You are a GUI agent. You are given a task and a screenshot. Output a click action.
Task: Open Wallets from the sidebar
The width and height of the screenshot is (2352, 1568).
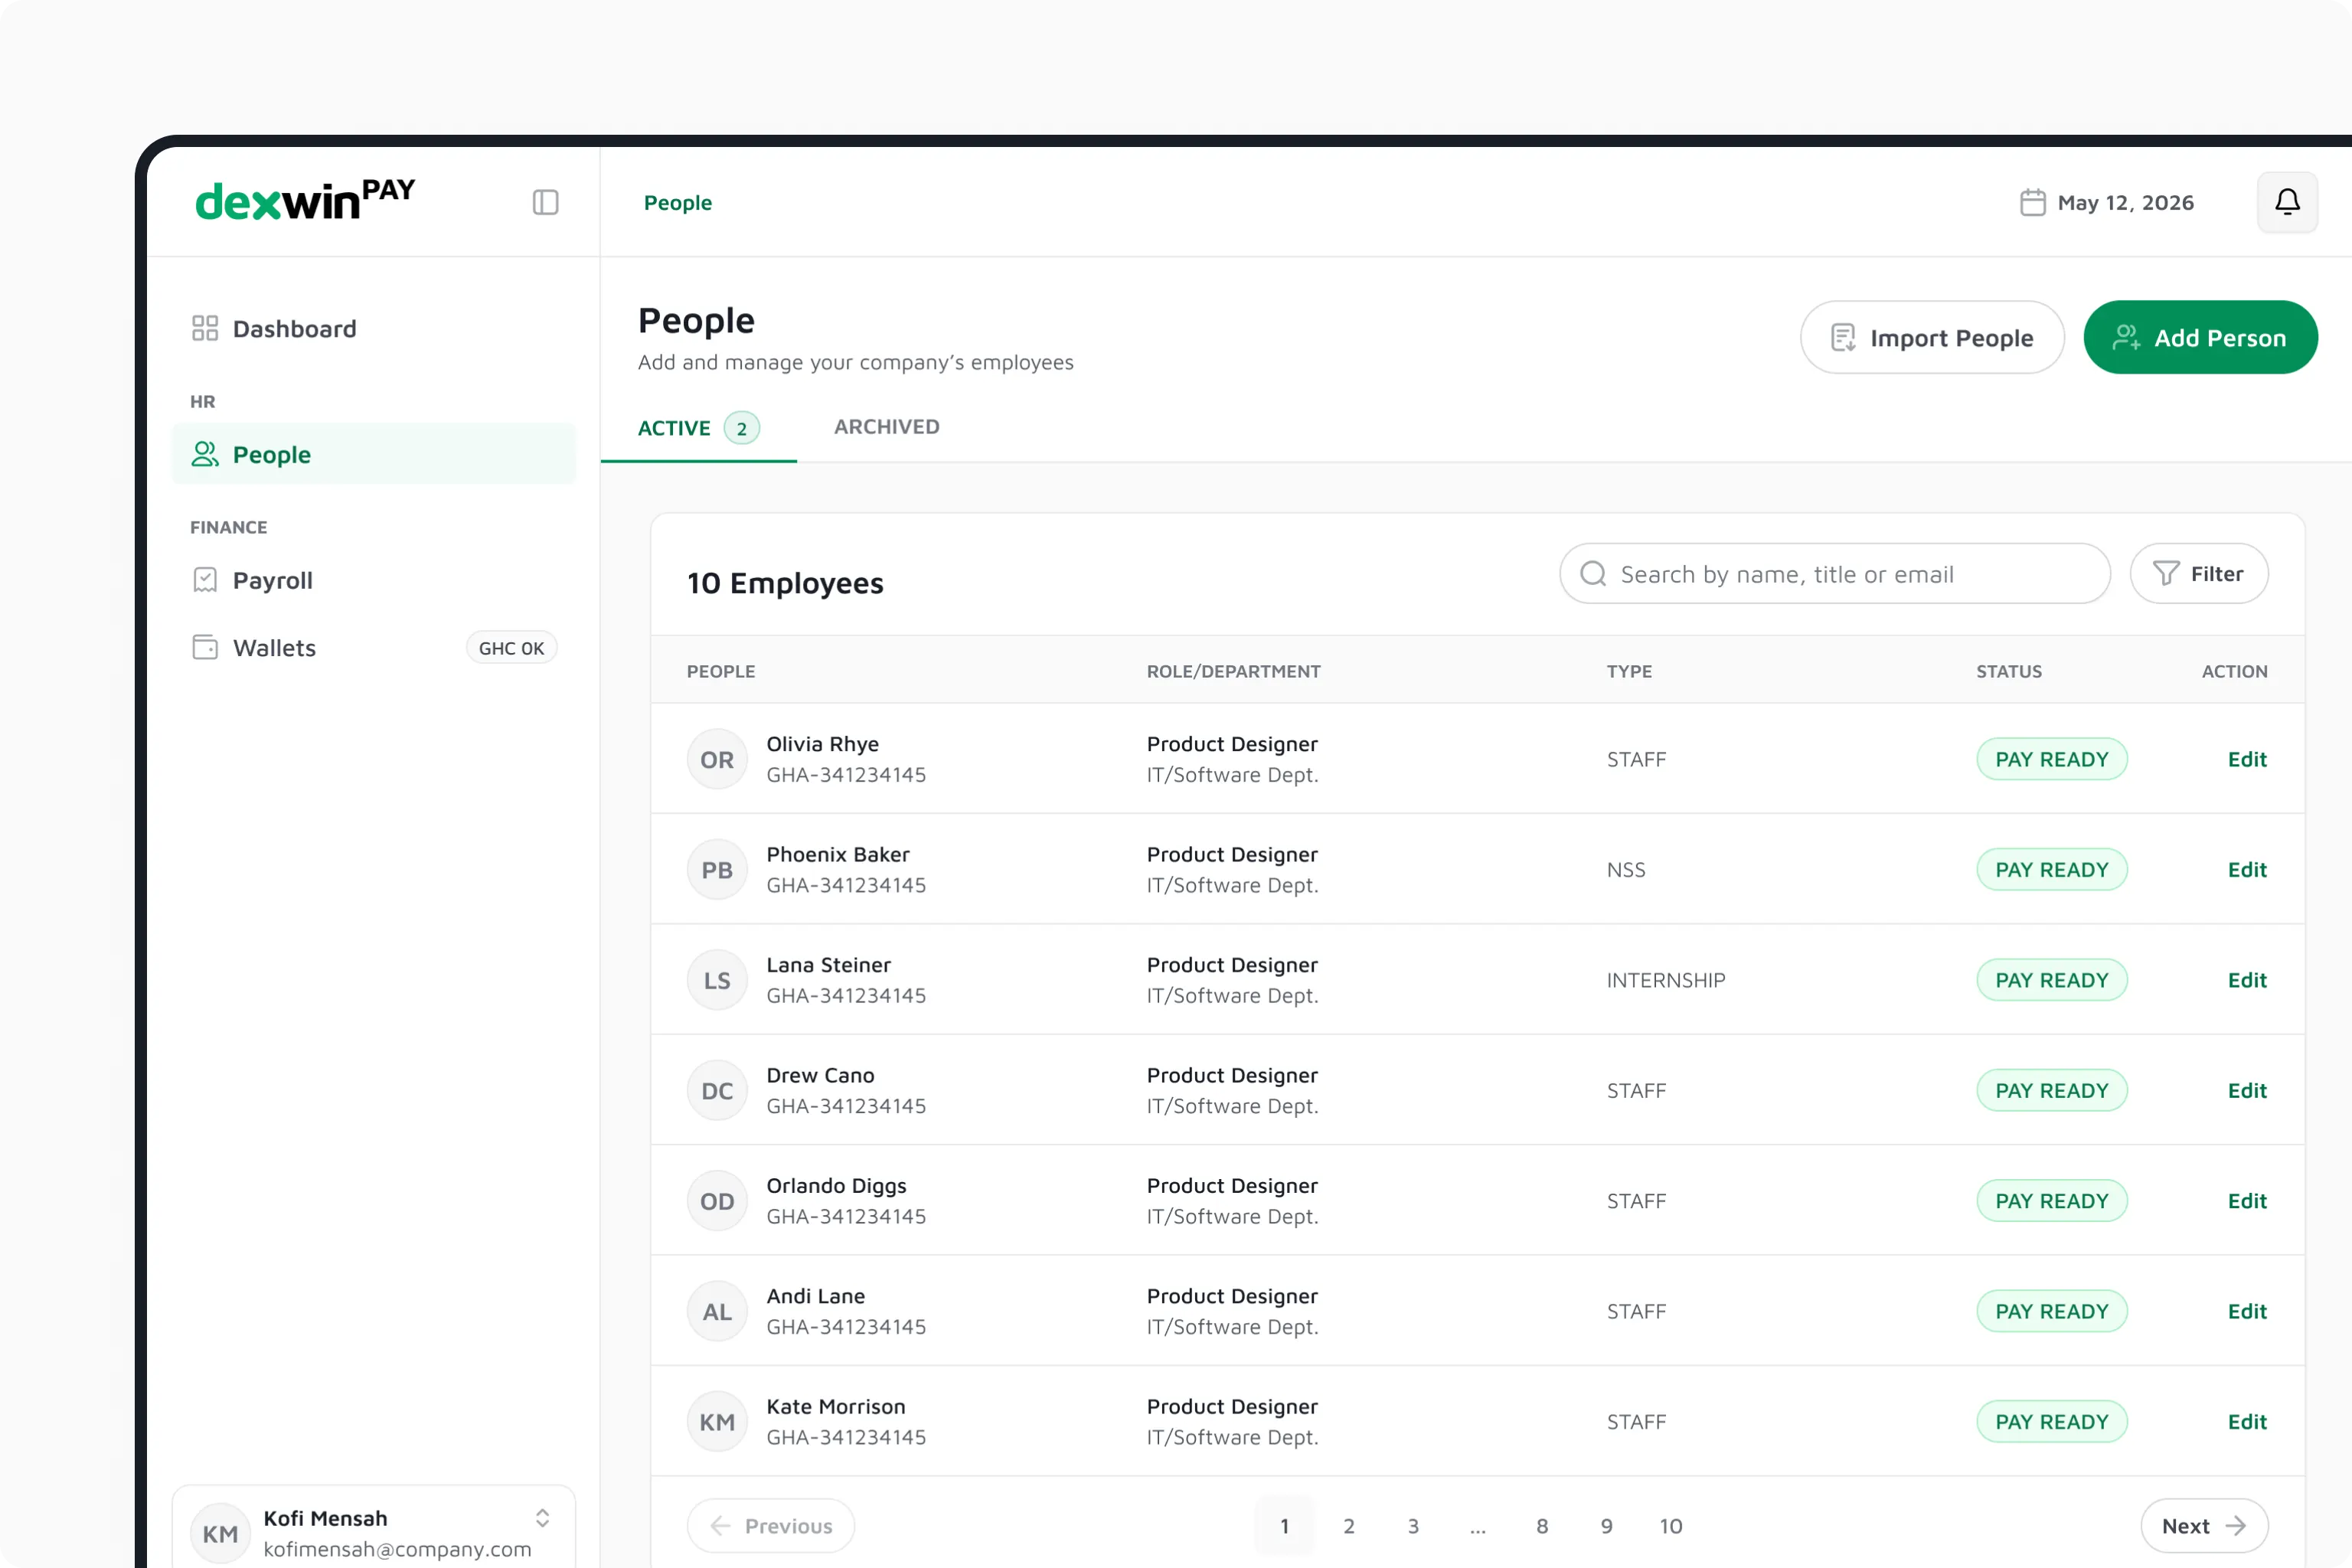(x=374, y=647)
